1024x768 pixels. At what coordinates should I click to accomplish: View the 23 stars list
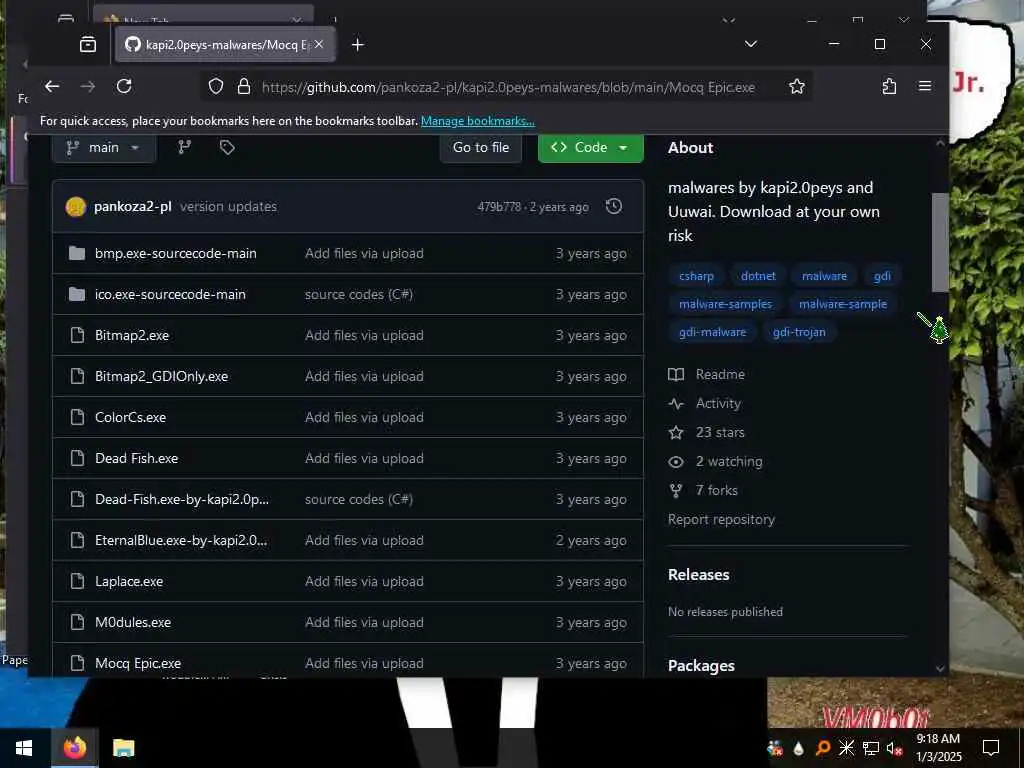click(x=707, y=432)
